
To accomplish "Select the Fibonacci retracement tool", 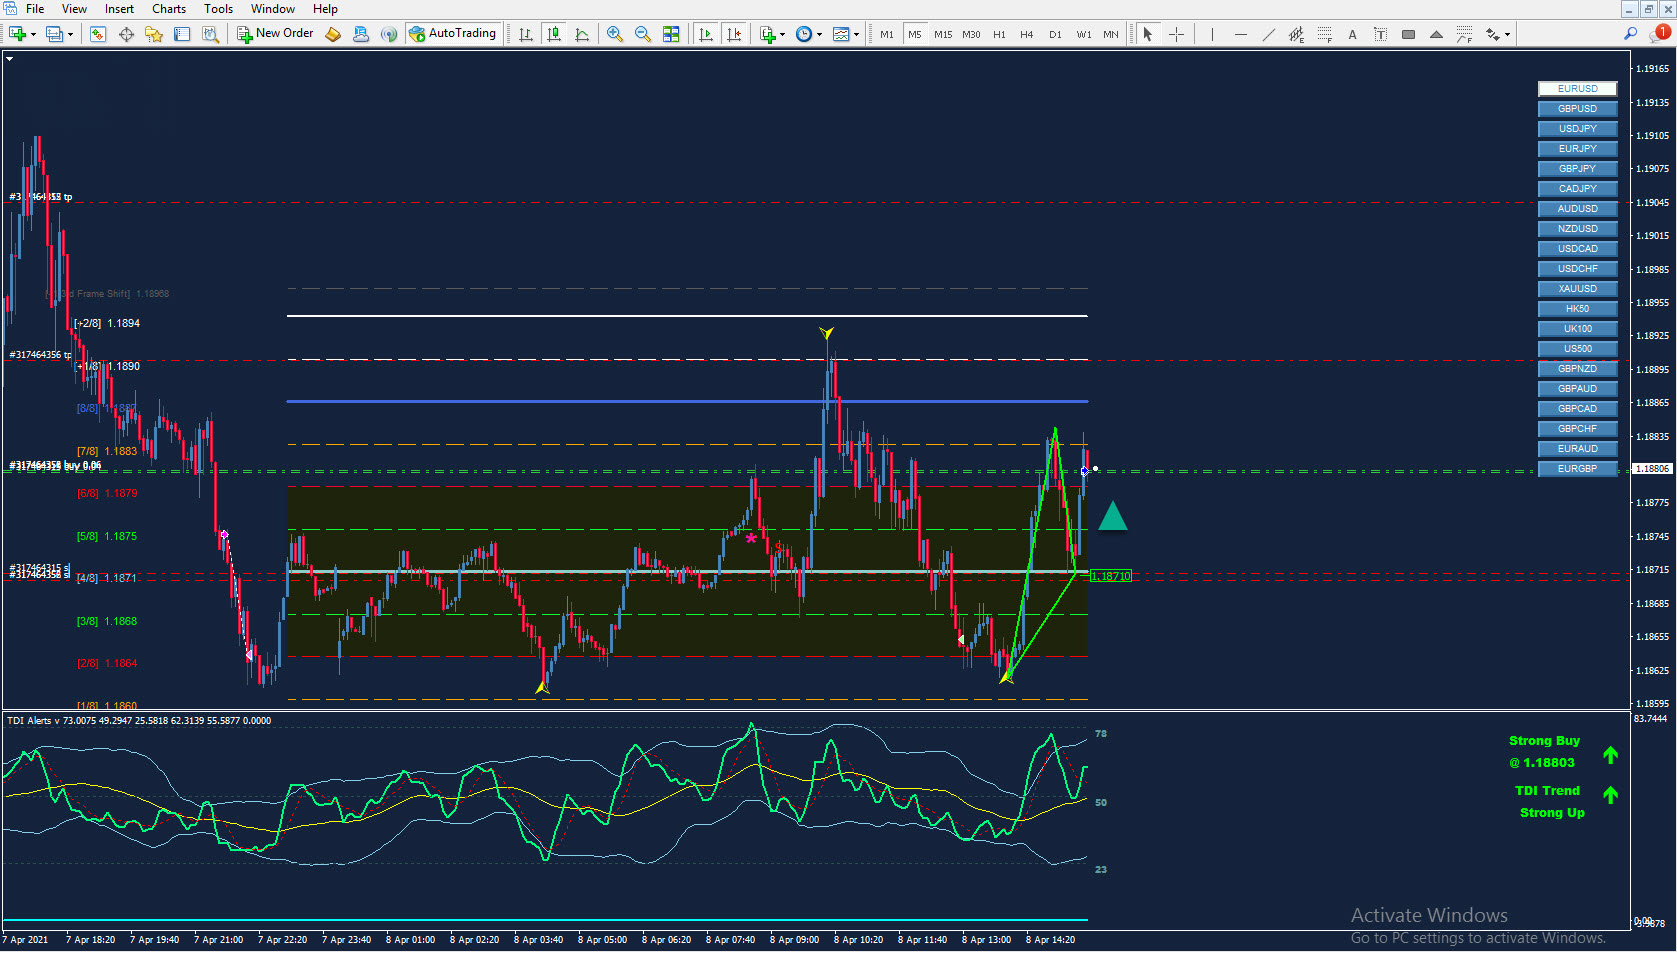I will [x=1324, y=34].
